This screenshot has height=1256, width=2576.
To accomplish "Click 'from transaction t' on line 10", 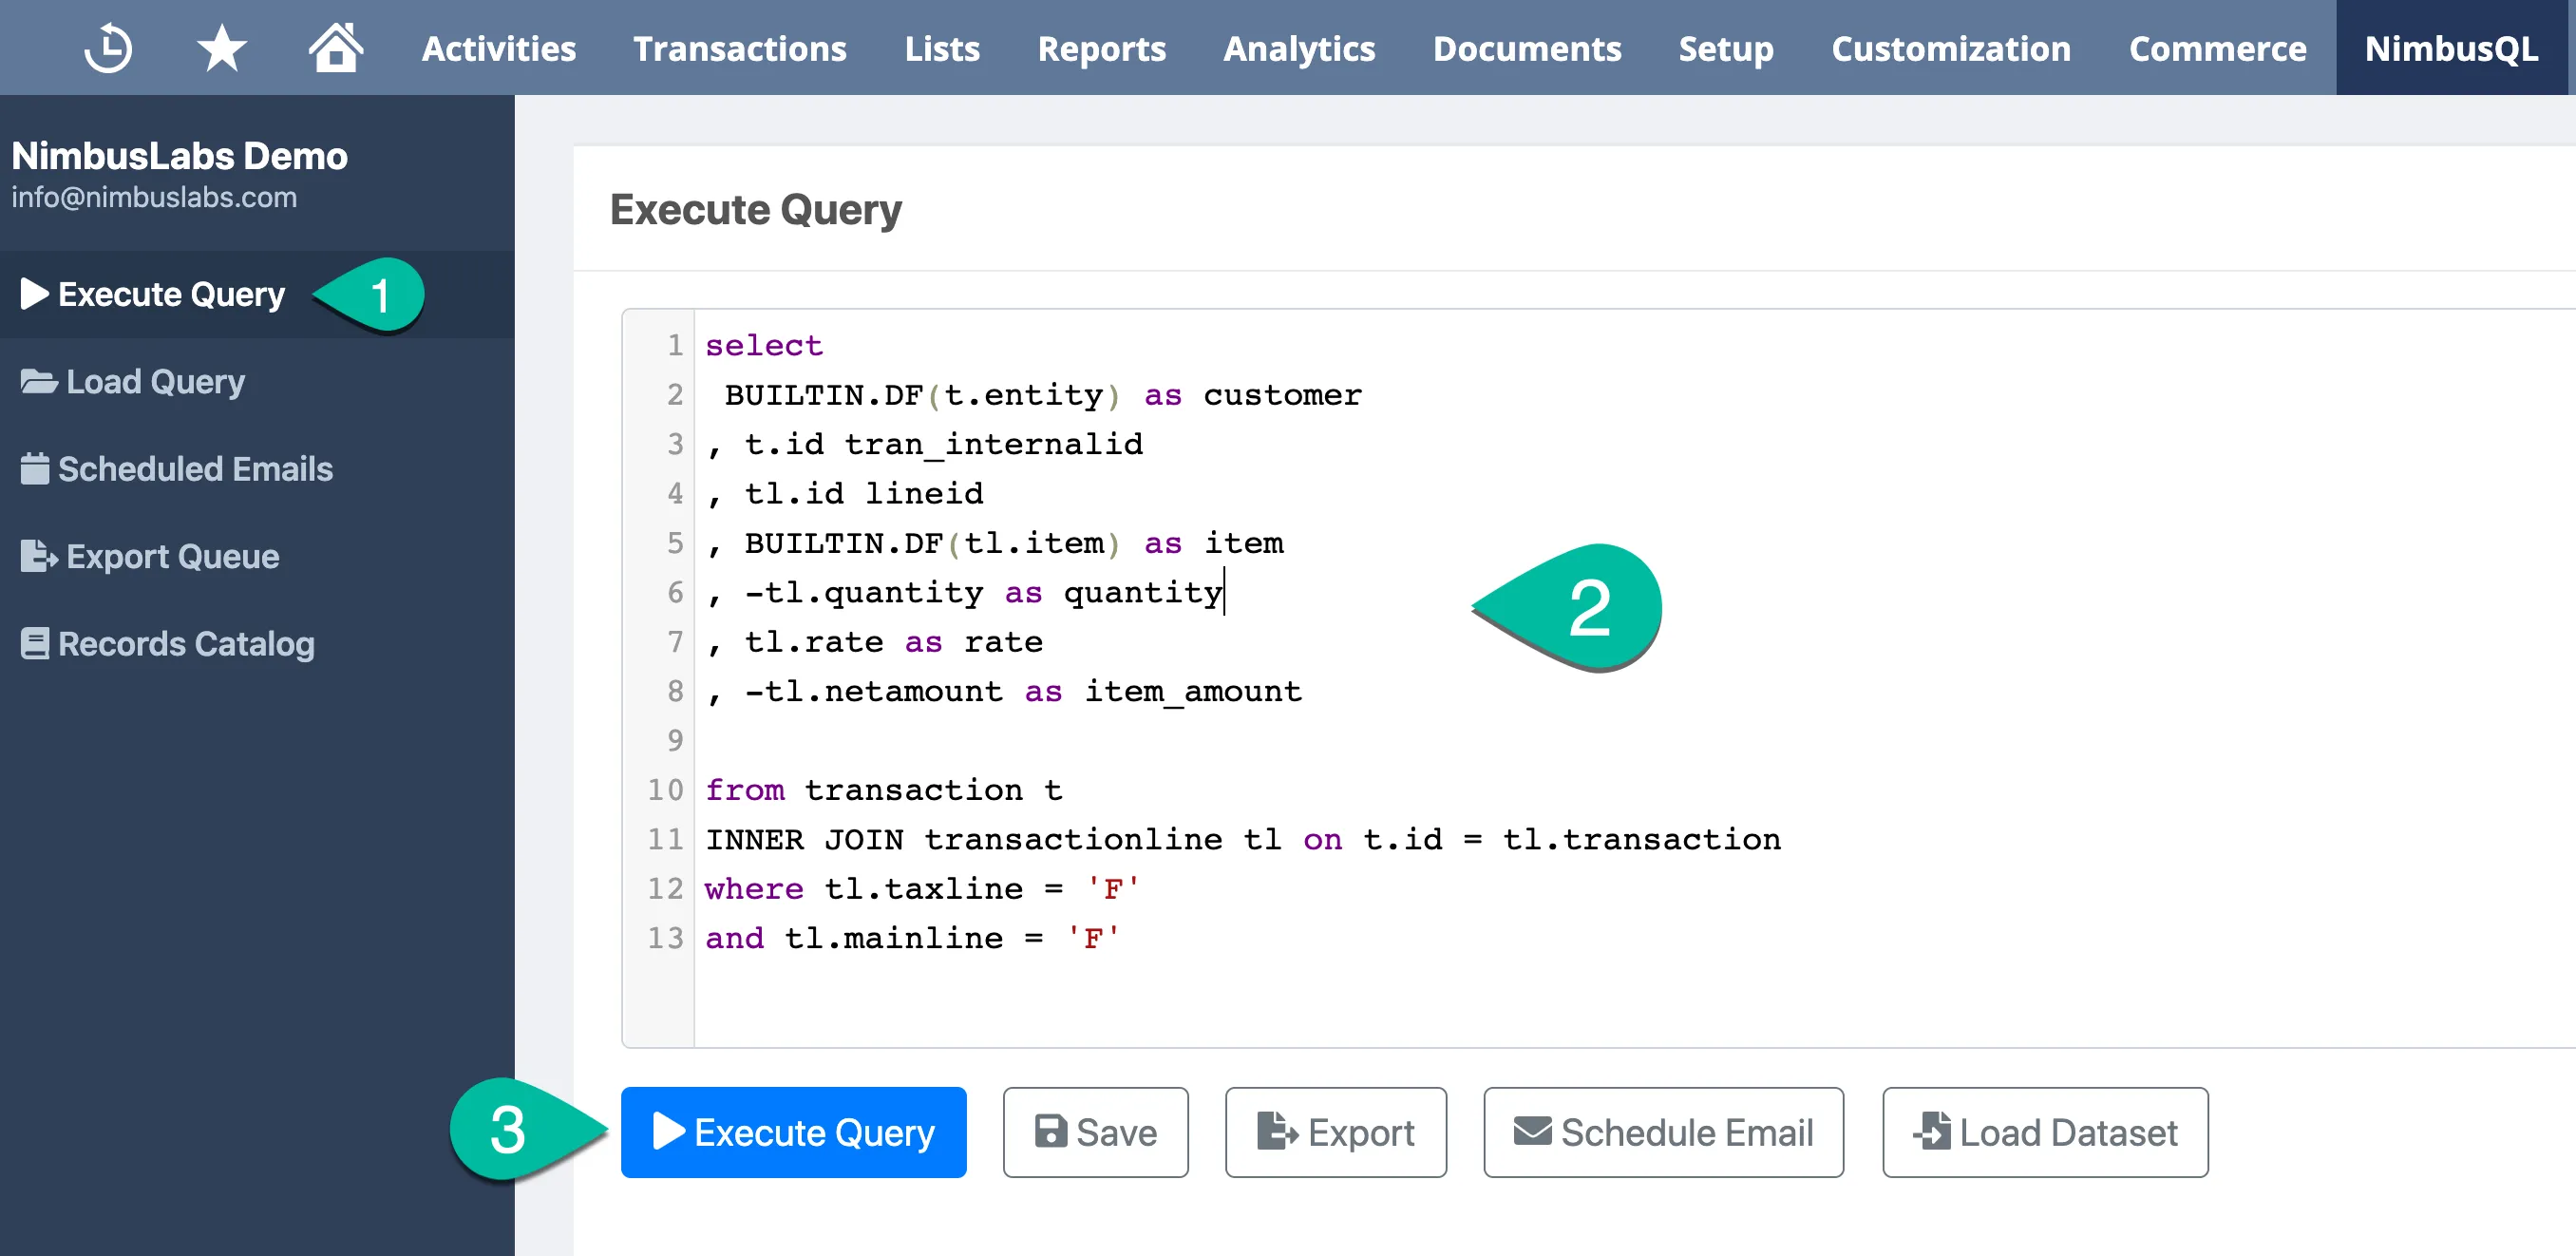I will 884,790.
